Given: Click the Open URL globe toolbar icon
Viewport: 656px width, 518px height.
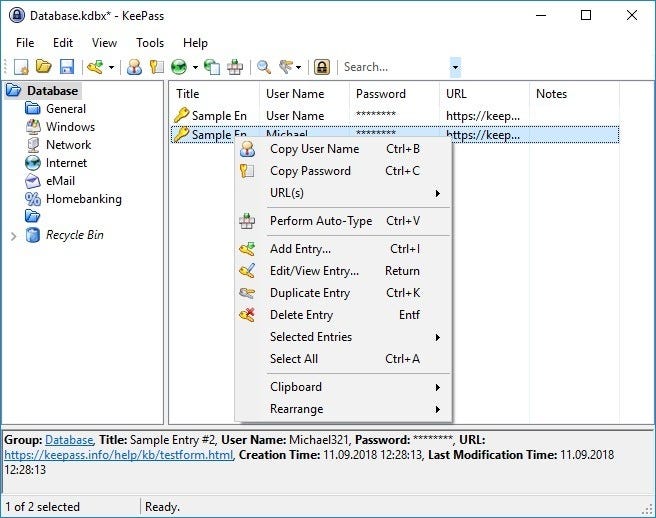Looking at the screenshot, I should pos(179,67).
